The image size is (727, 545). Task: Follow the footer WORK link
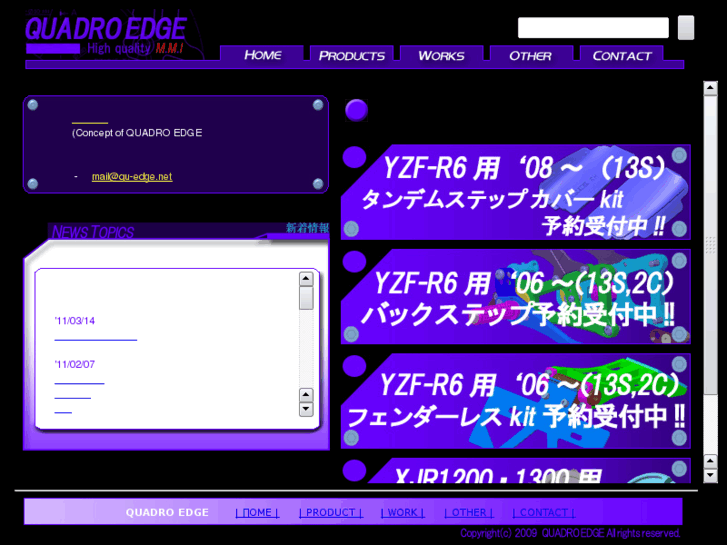(402, 513)
